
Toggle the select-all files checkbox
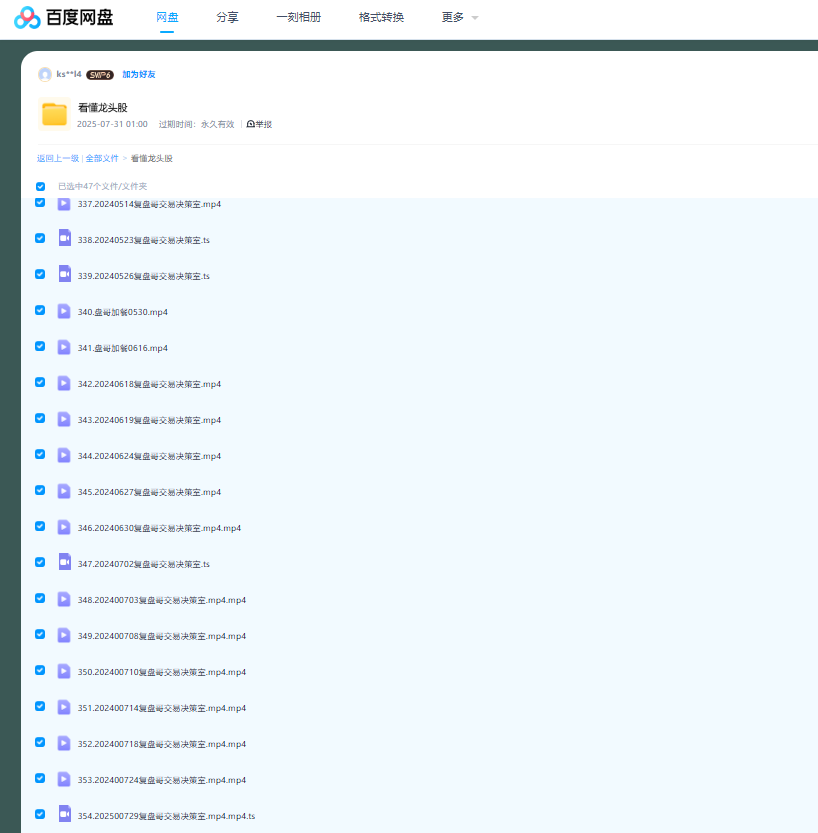tap(41, 186)
